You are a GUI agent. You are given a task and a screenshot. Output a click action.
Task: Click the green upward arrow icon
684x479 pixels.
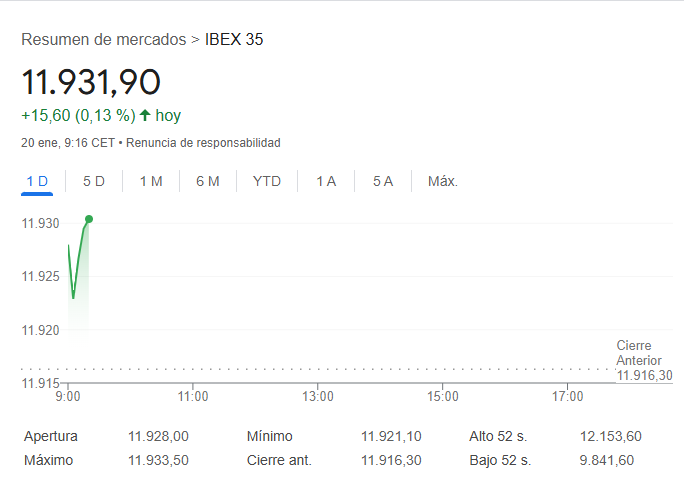145,115
